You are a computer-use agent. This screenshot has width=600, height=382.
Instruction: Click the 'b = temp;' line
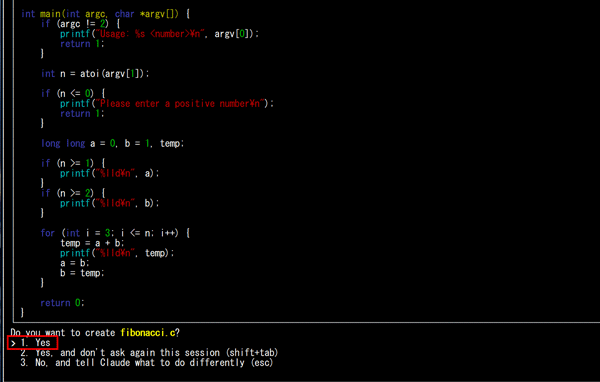[82, 273]
